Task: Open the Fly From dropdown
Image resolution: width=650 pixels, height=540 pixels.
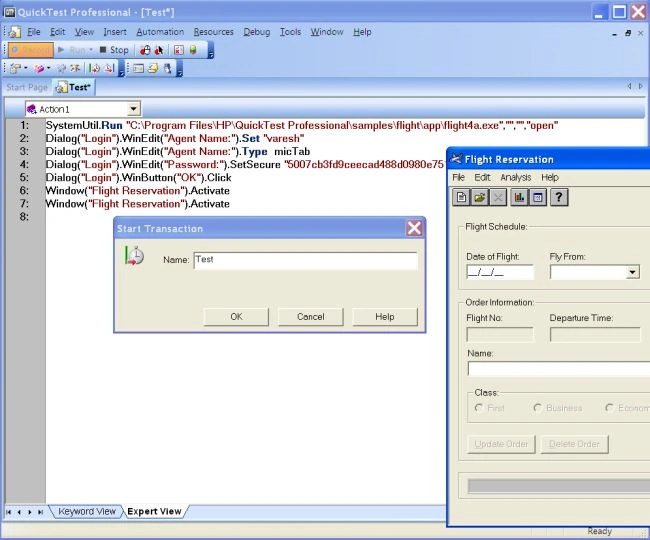Action: pyautogui.click(x=632, y=272)
